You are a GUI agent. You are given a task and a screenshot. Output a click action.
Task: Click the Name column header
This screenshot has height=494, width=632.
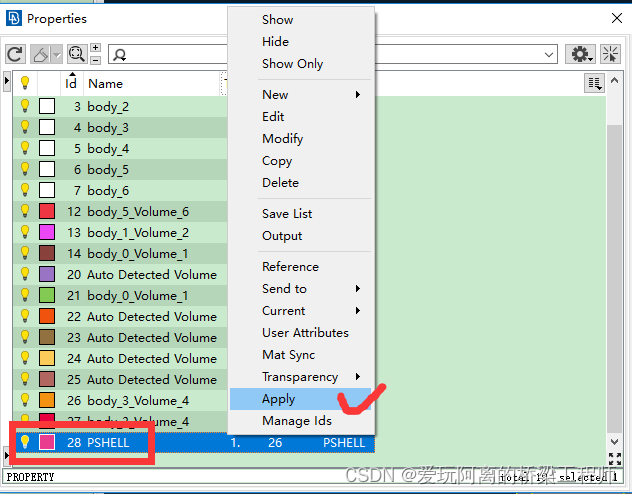point(106,84)
